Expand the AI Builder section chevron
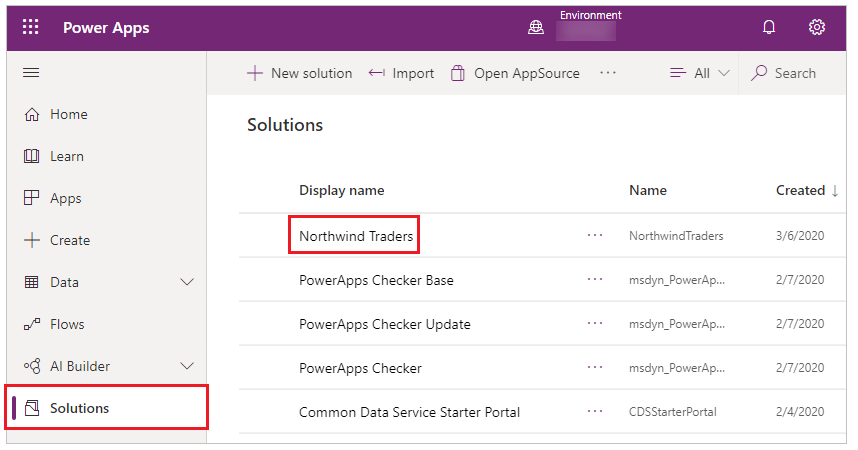The height and width of the screenshot is (450, 858). point(187,366)
